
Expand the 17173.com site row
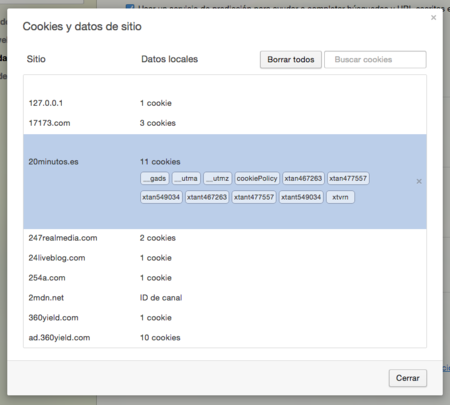[x=225, y=123]
